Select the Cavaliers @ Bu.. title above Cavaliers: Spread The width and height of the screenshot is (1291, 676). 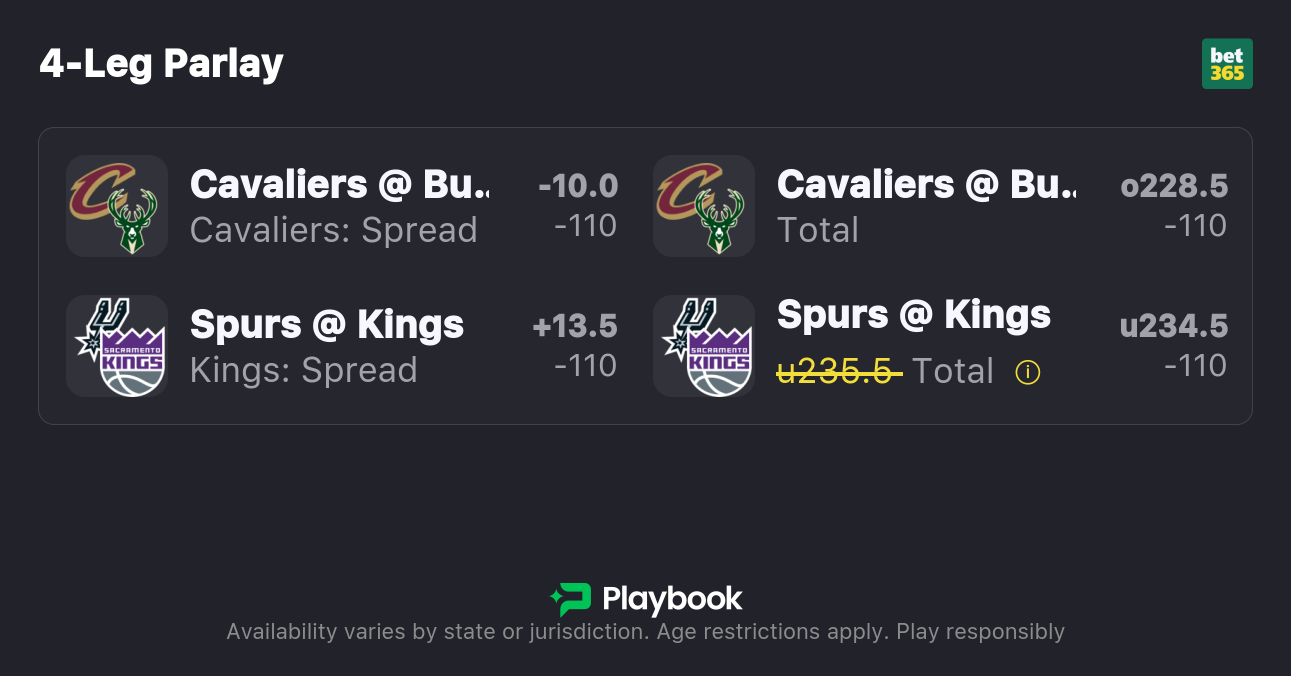click(x=340, y=185)
